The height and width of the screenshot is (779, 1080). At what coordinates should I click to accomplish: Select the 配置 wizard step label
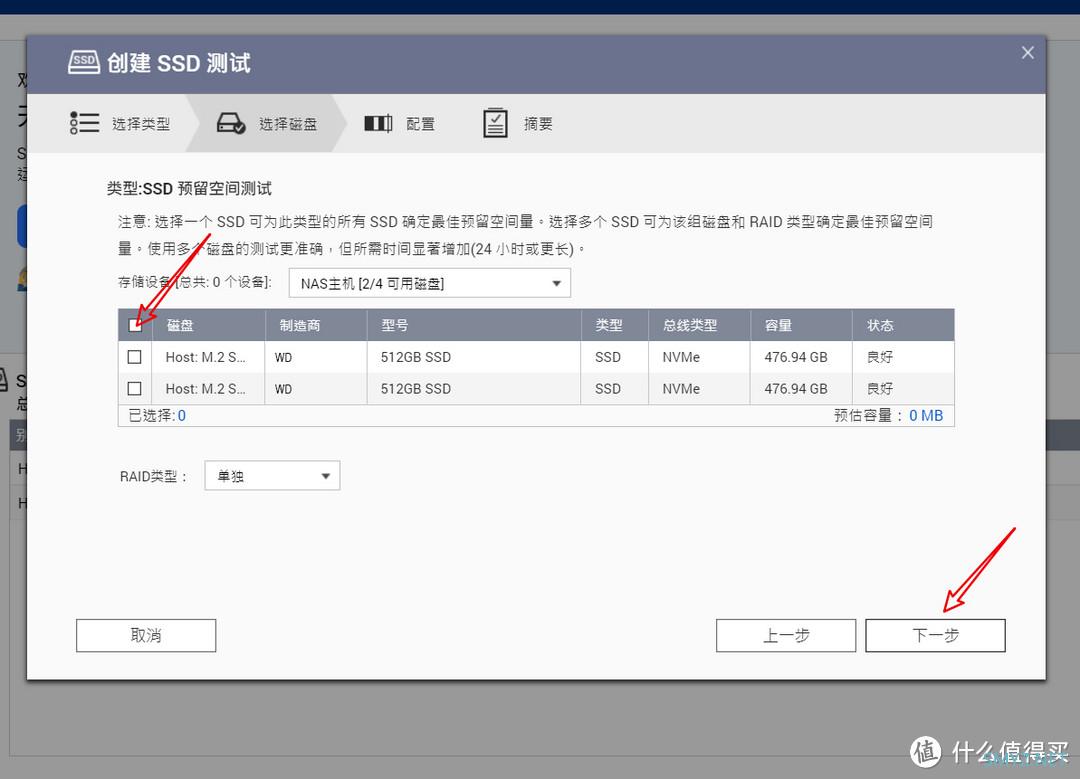pyautogui.click(x=420, y=124)
